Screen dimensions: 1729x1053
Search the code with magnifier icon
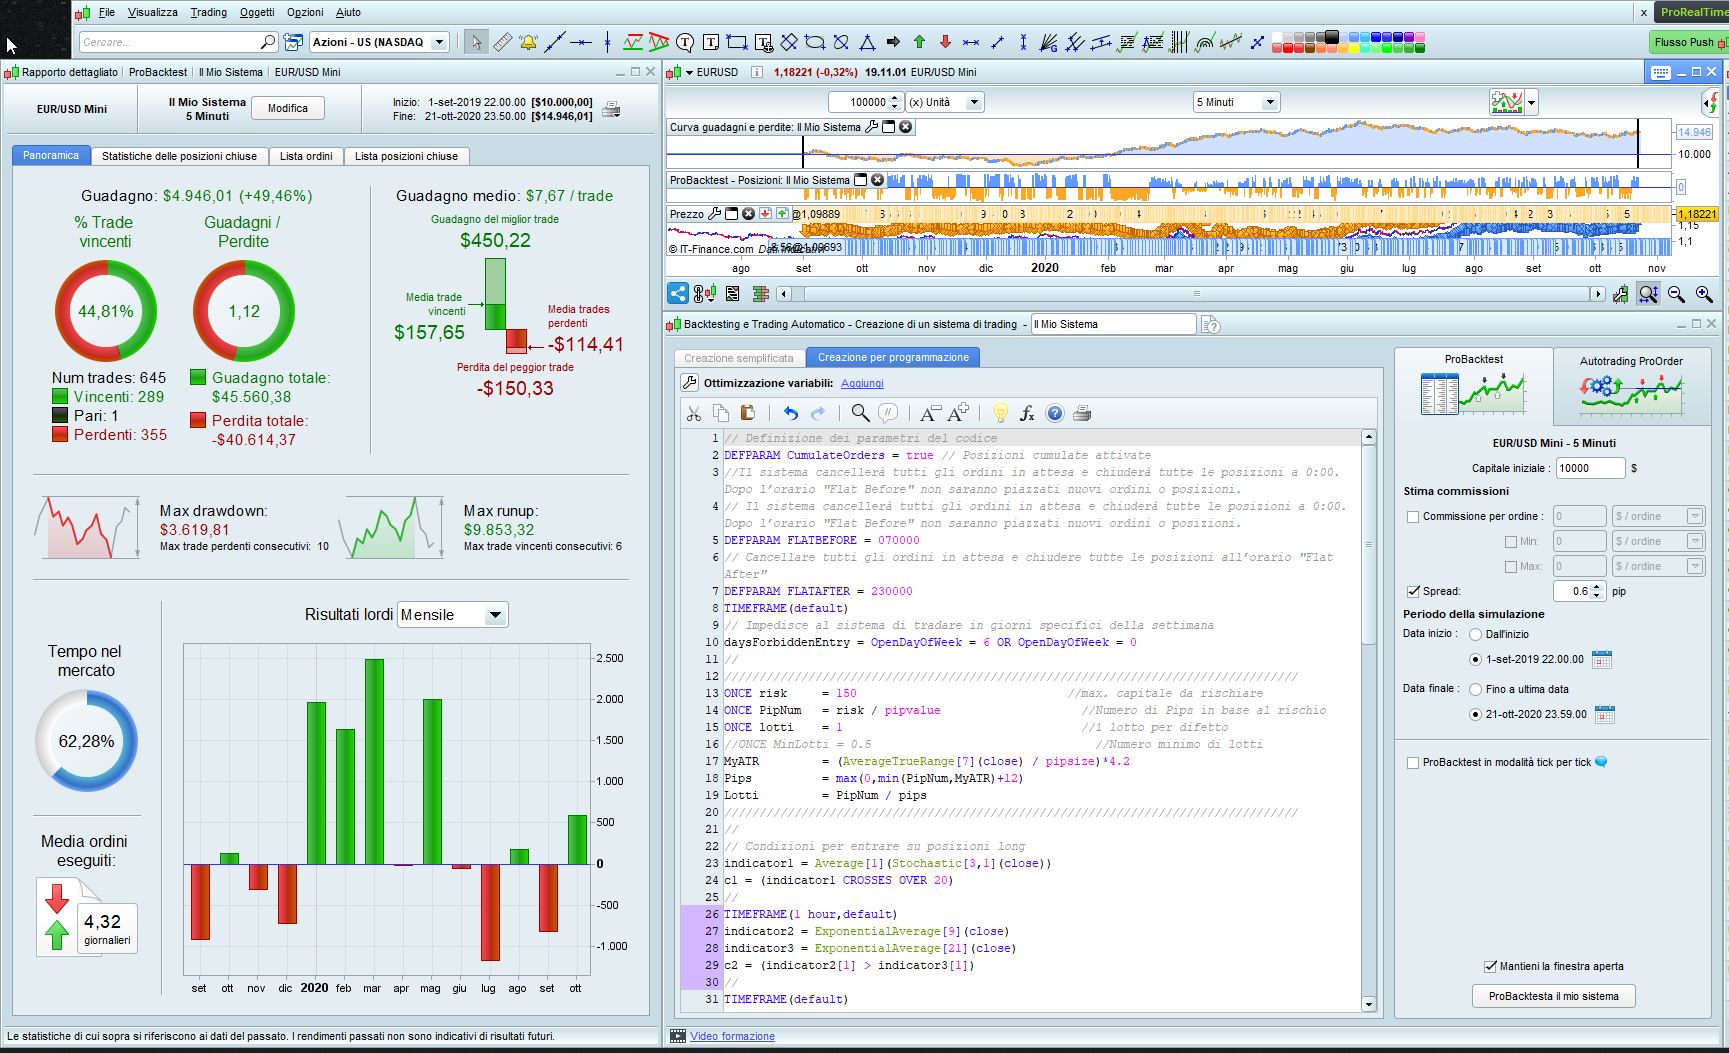(x=860, y=413)
